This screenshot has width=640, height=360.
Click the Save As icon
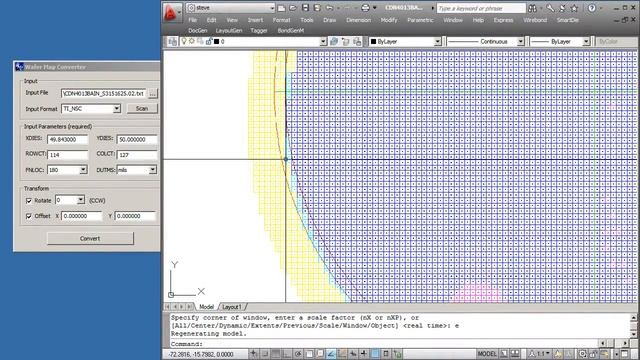317,8
